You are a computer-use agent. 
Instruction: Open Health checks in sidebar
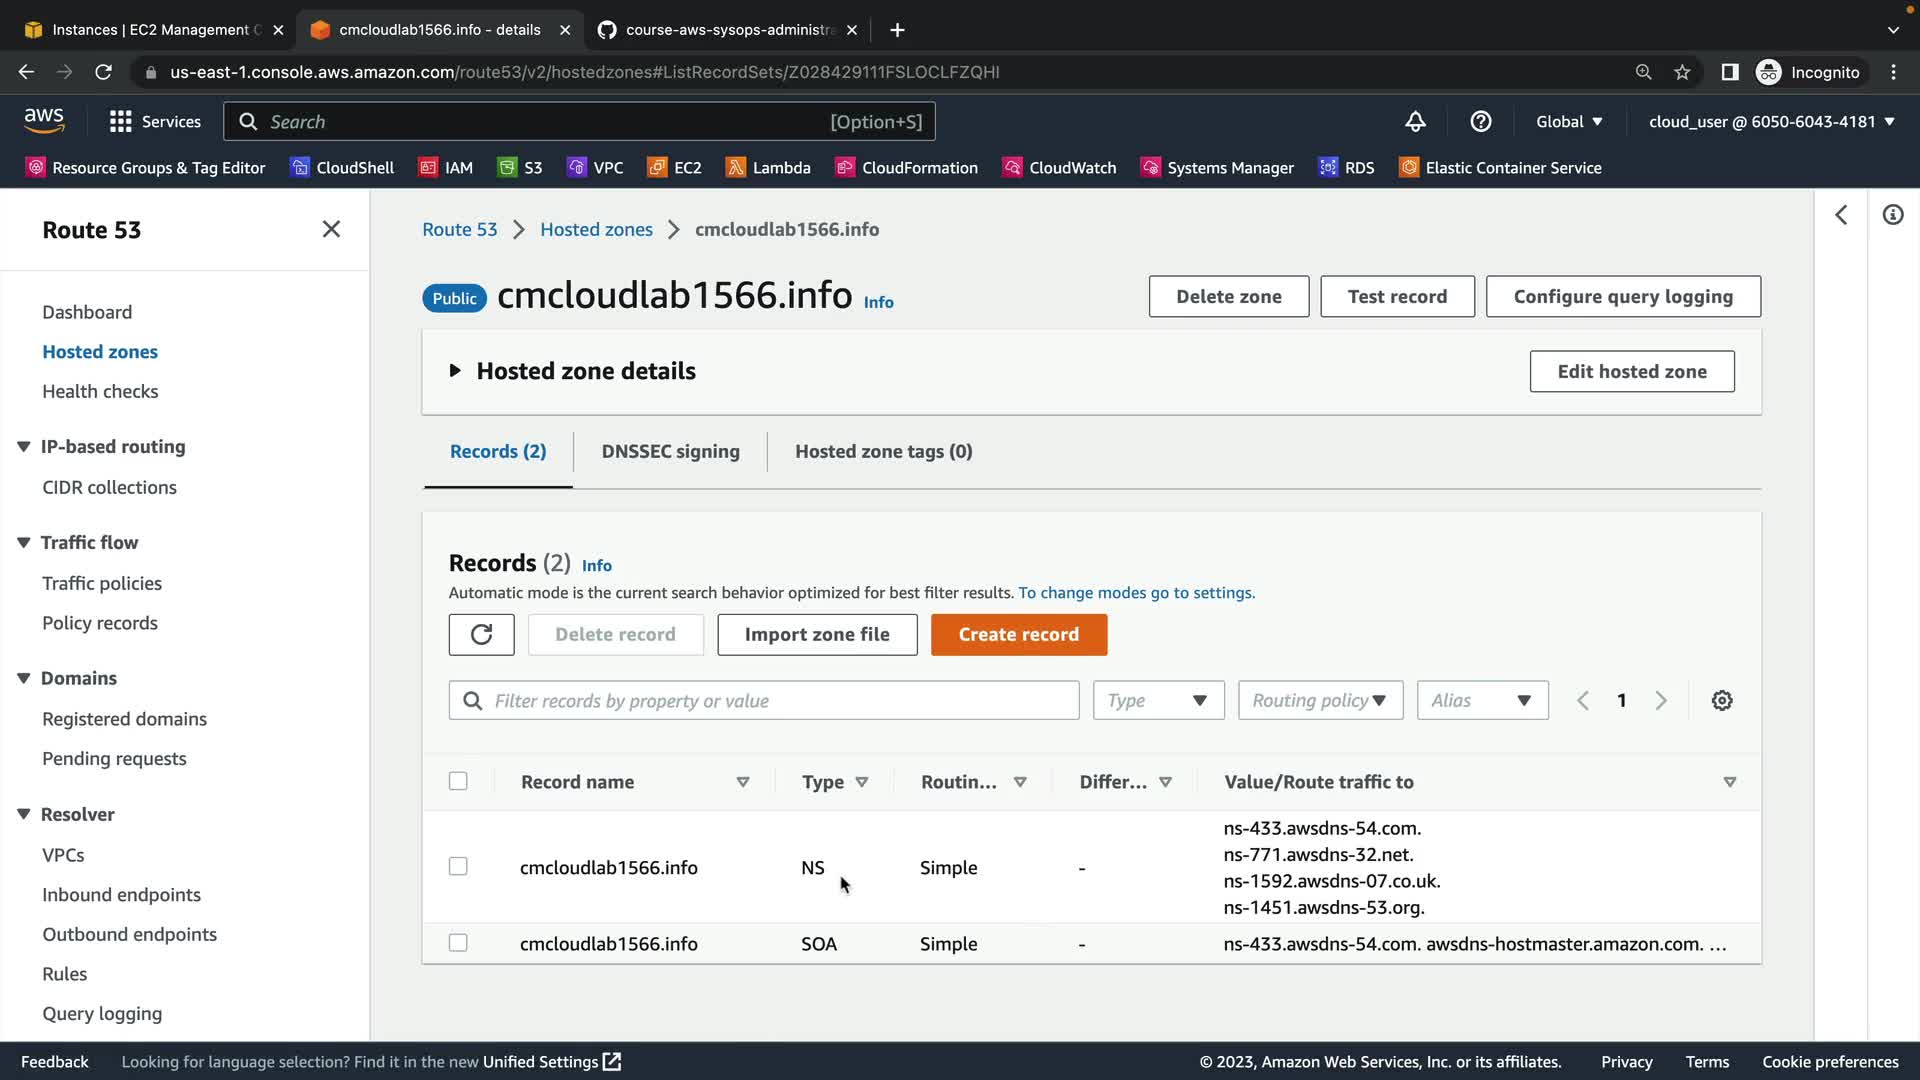pos(100,392)
